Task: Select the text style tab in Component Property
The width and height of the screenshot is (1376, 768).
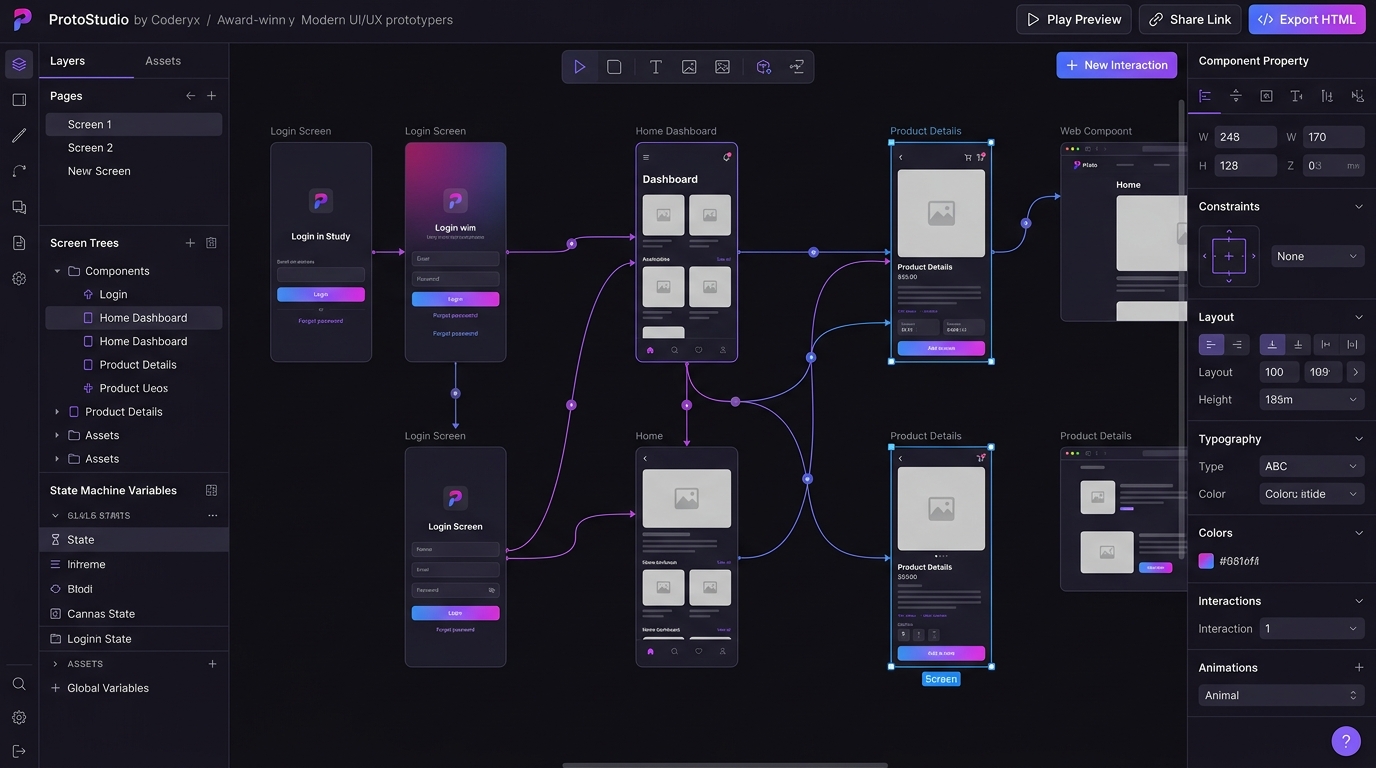Action: point(1297,96)
